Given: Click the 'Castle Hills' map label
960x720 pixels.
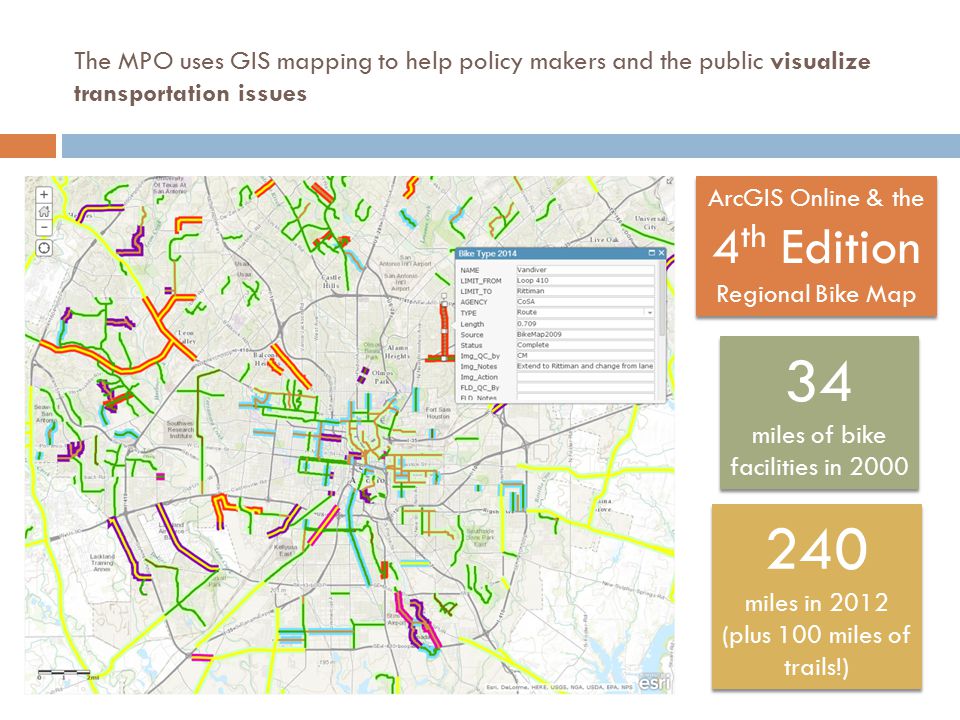Looking at the screenshot, I should tap(331, 282).
